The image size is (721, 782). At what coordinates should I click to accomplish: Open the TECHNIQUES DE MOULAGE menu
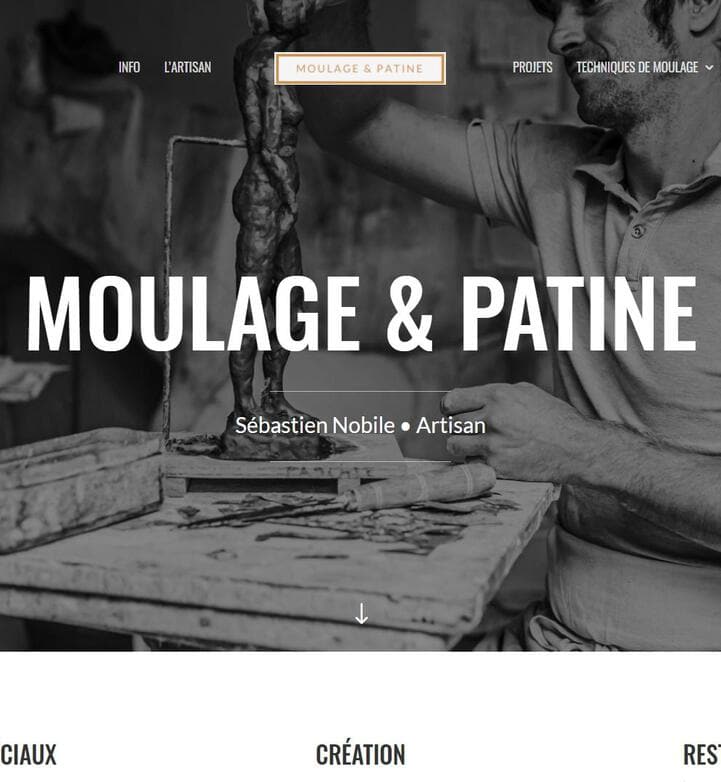click(x=637, y=67)
